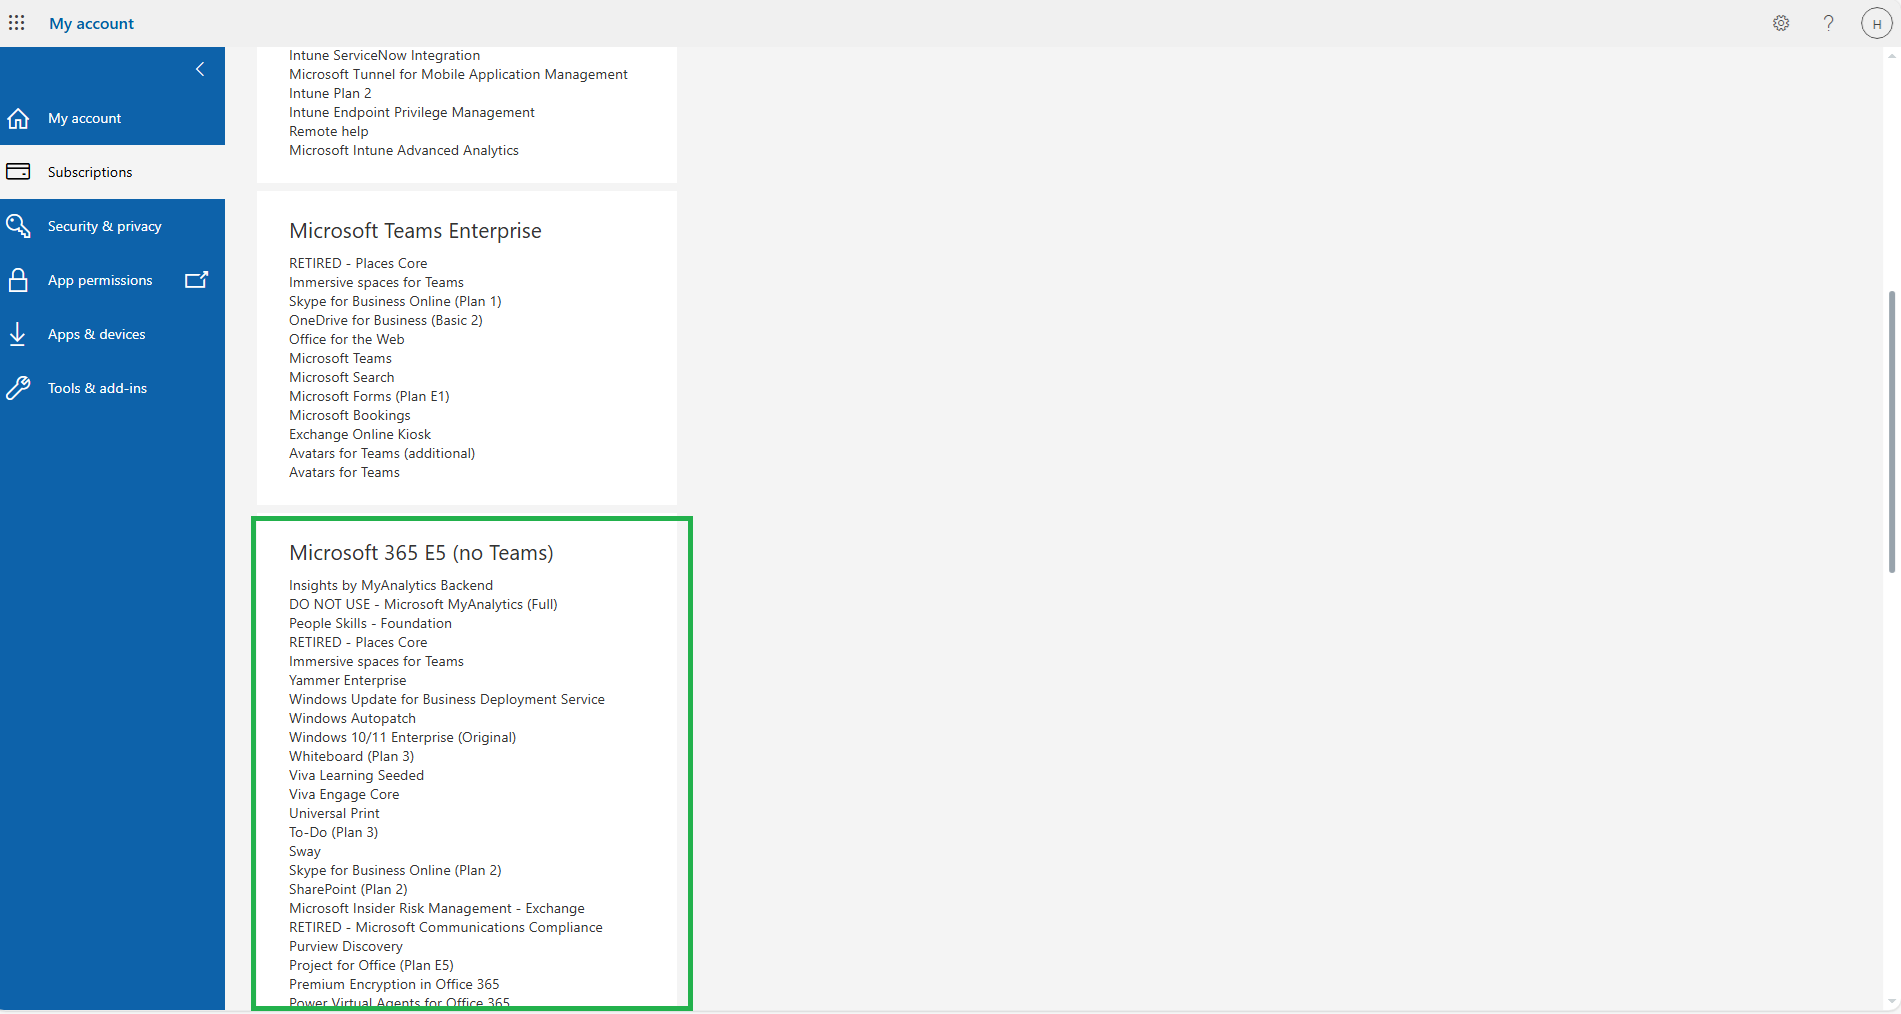Click the scrollbar up arrow
The height and width of the screenshot is (1014, 1901).
click(x=1891, y=56)
